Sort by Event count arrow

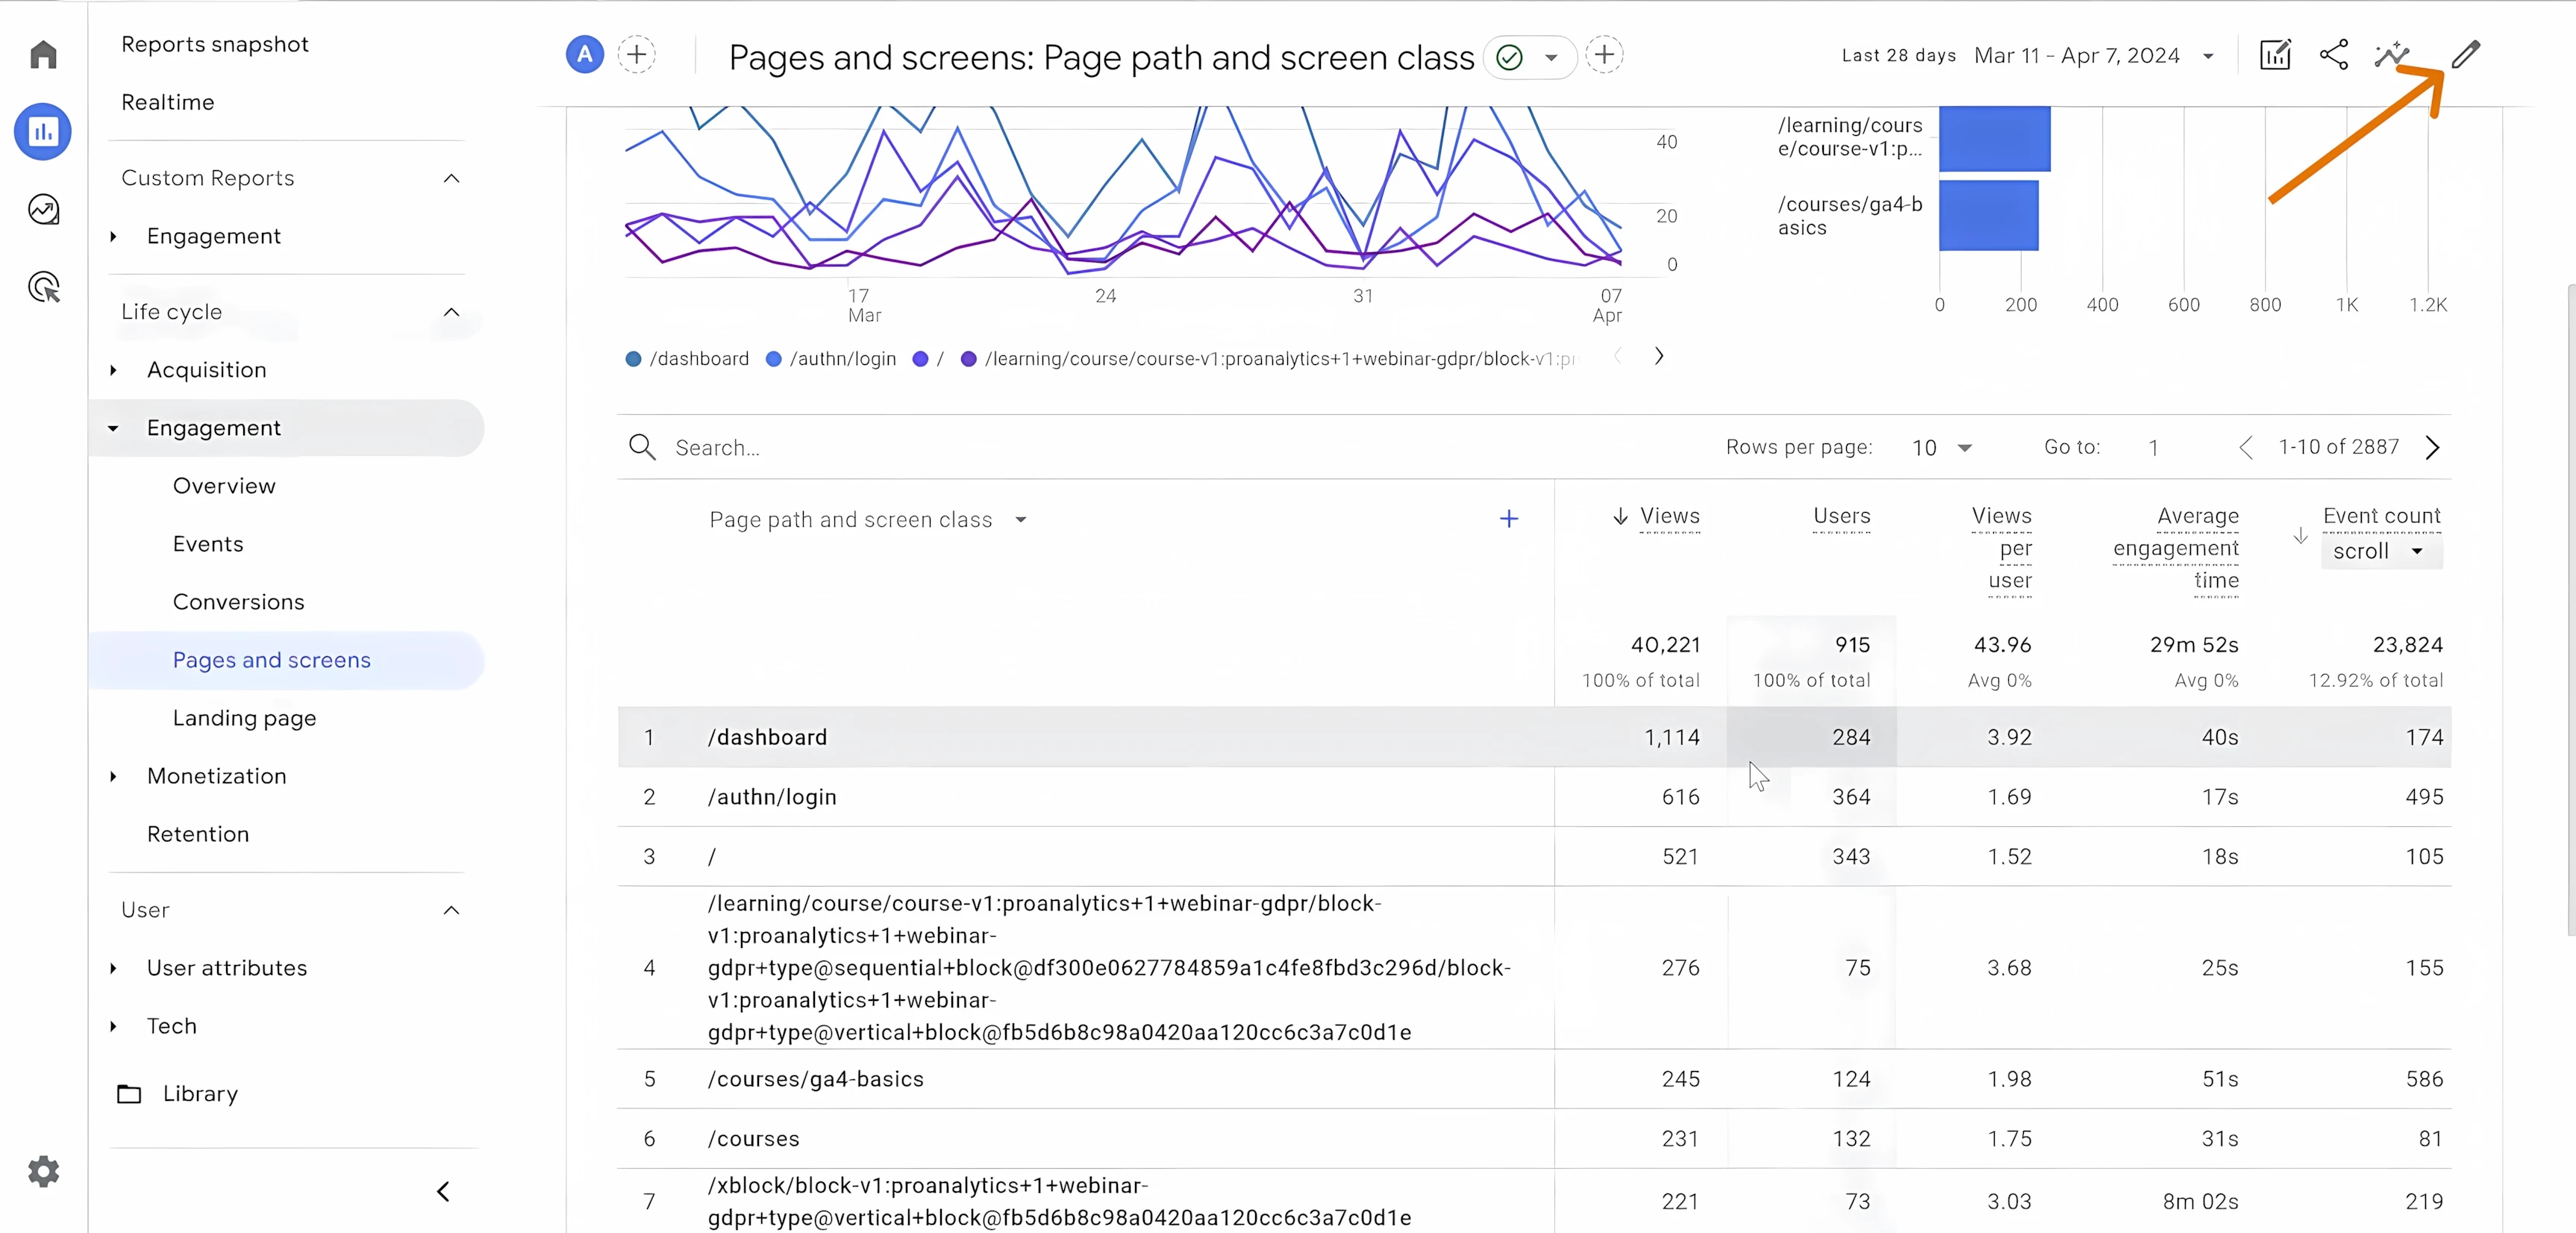point(2301,535)
